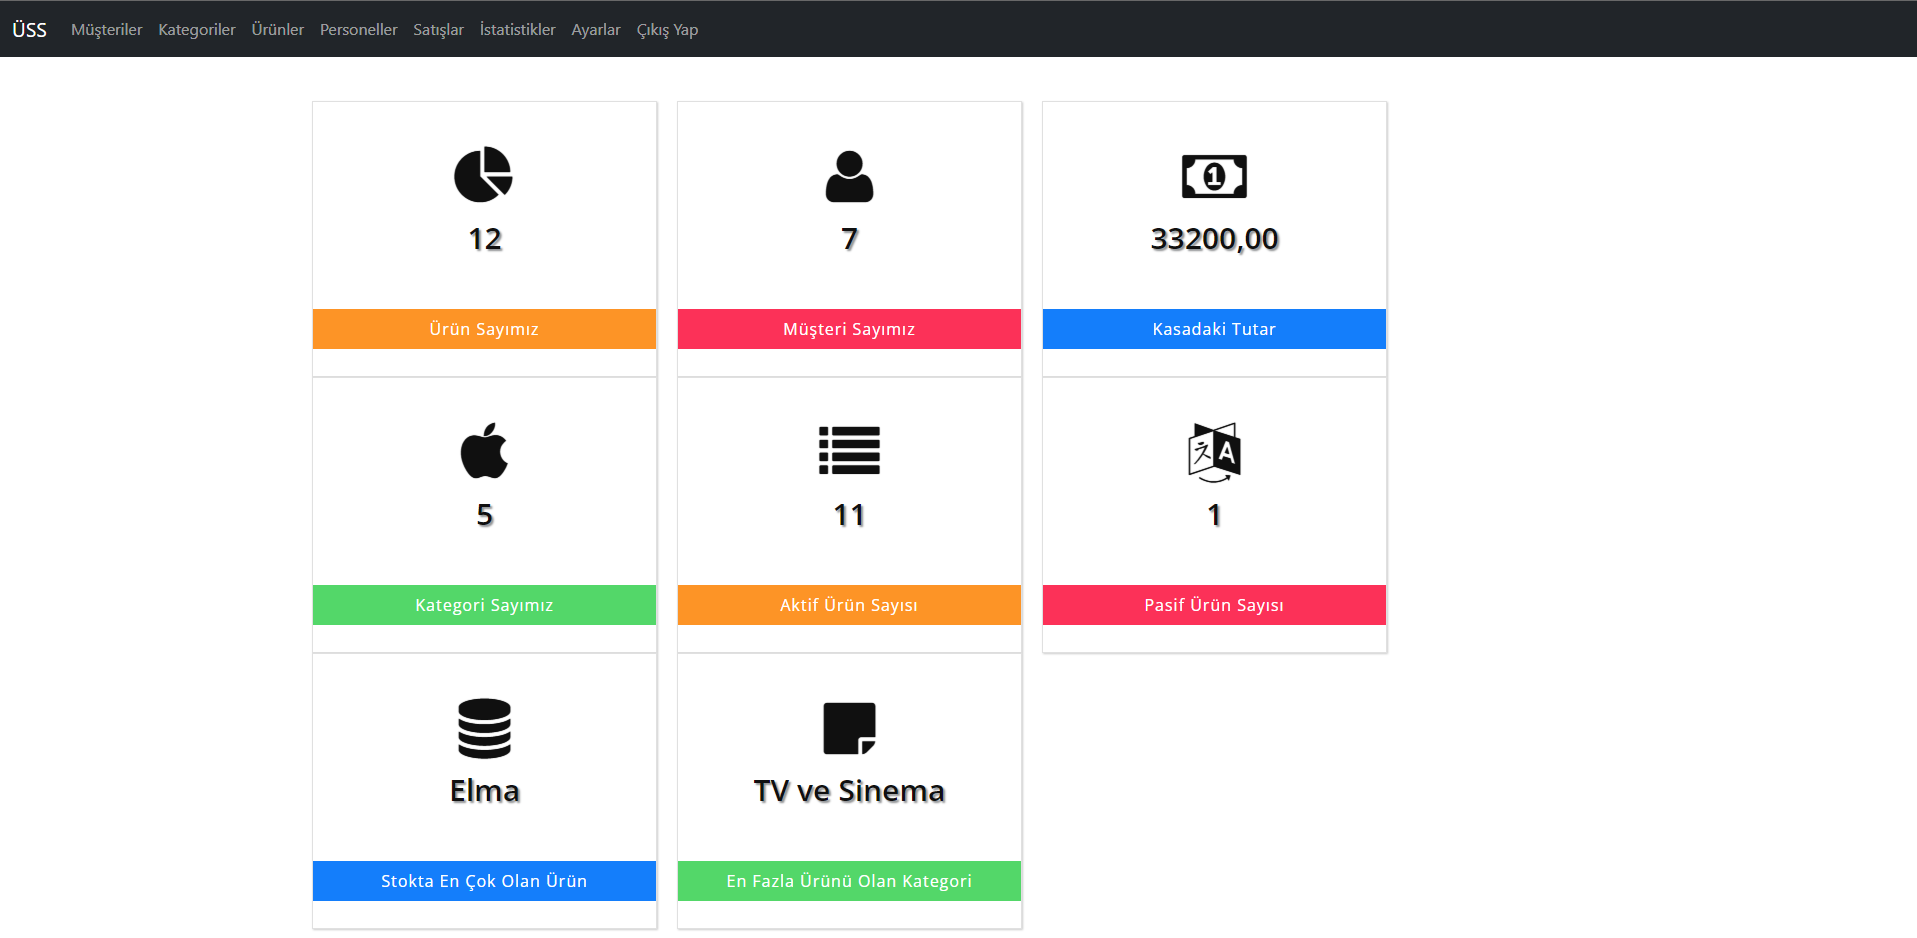This screenshot has height=938, width=1917.
Task: Open the Kategoriler menu
Action: pyautogui.click(x=196, y=29)
